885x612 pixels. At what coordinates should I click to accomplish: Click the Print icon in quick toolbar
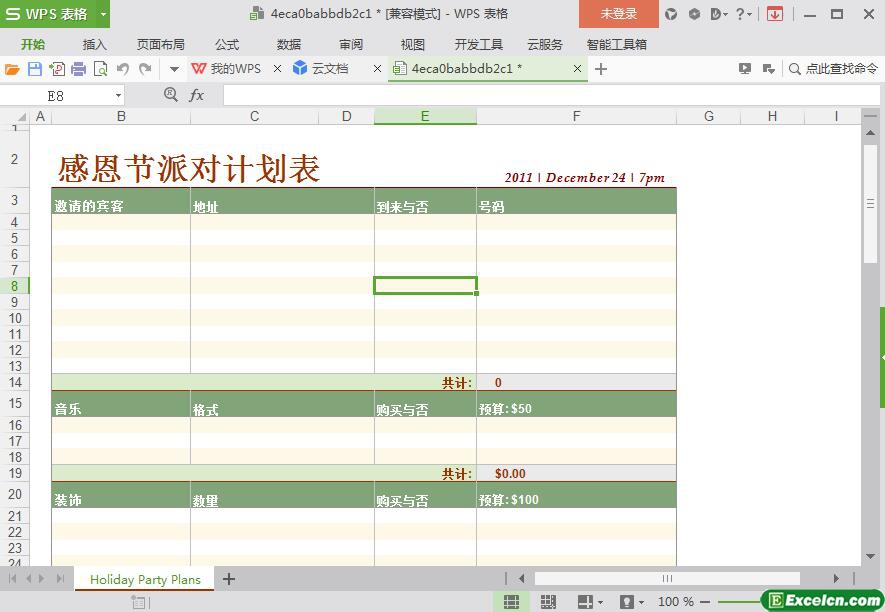[x=78, y=69]
